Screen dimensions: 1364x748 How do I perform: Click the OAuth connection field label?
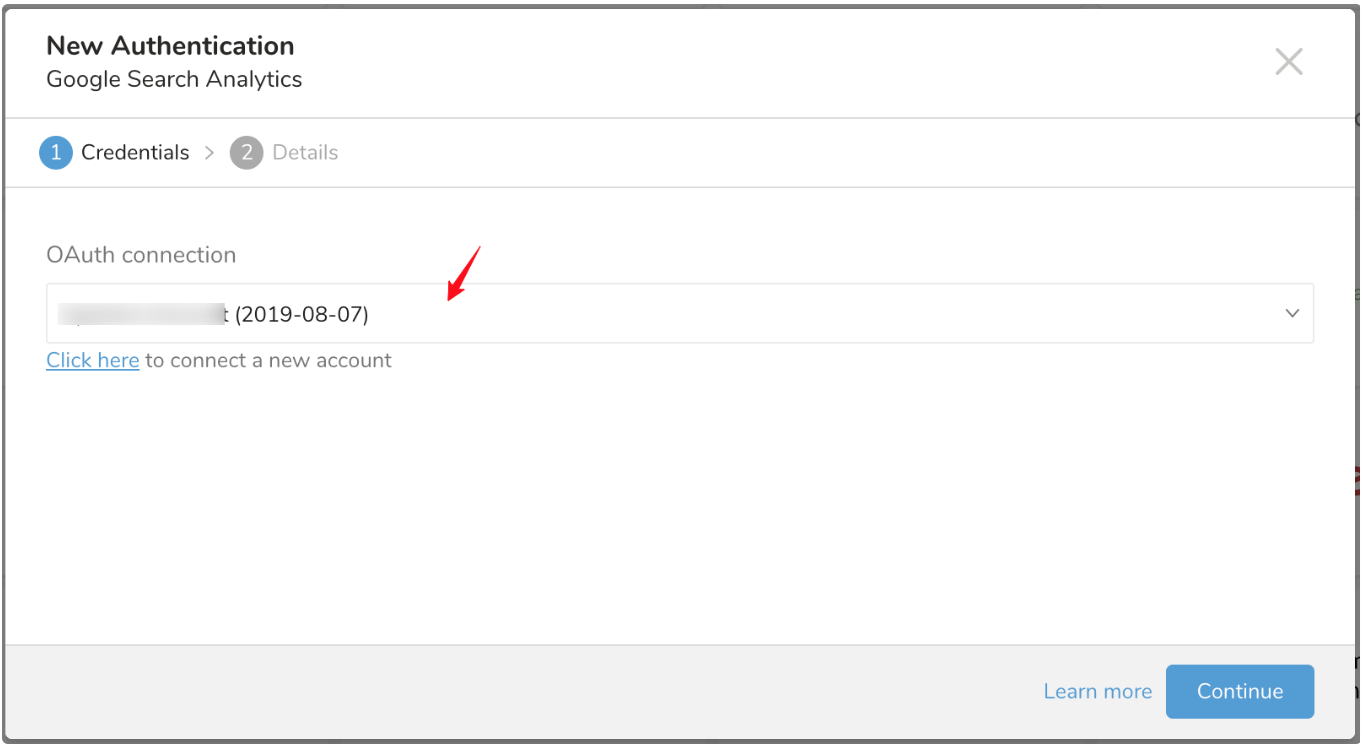(141, 255)
